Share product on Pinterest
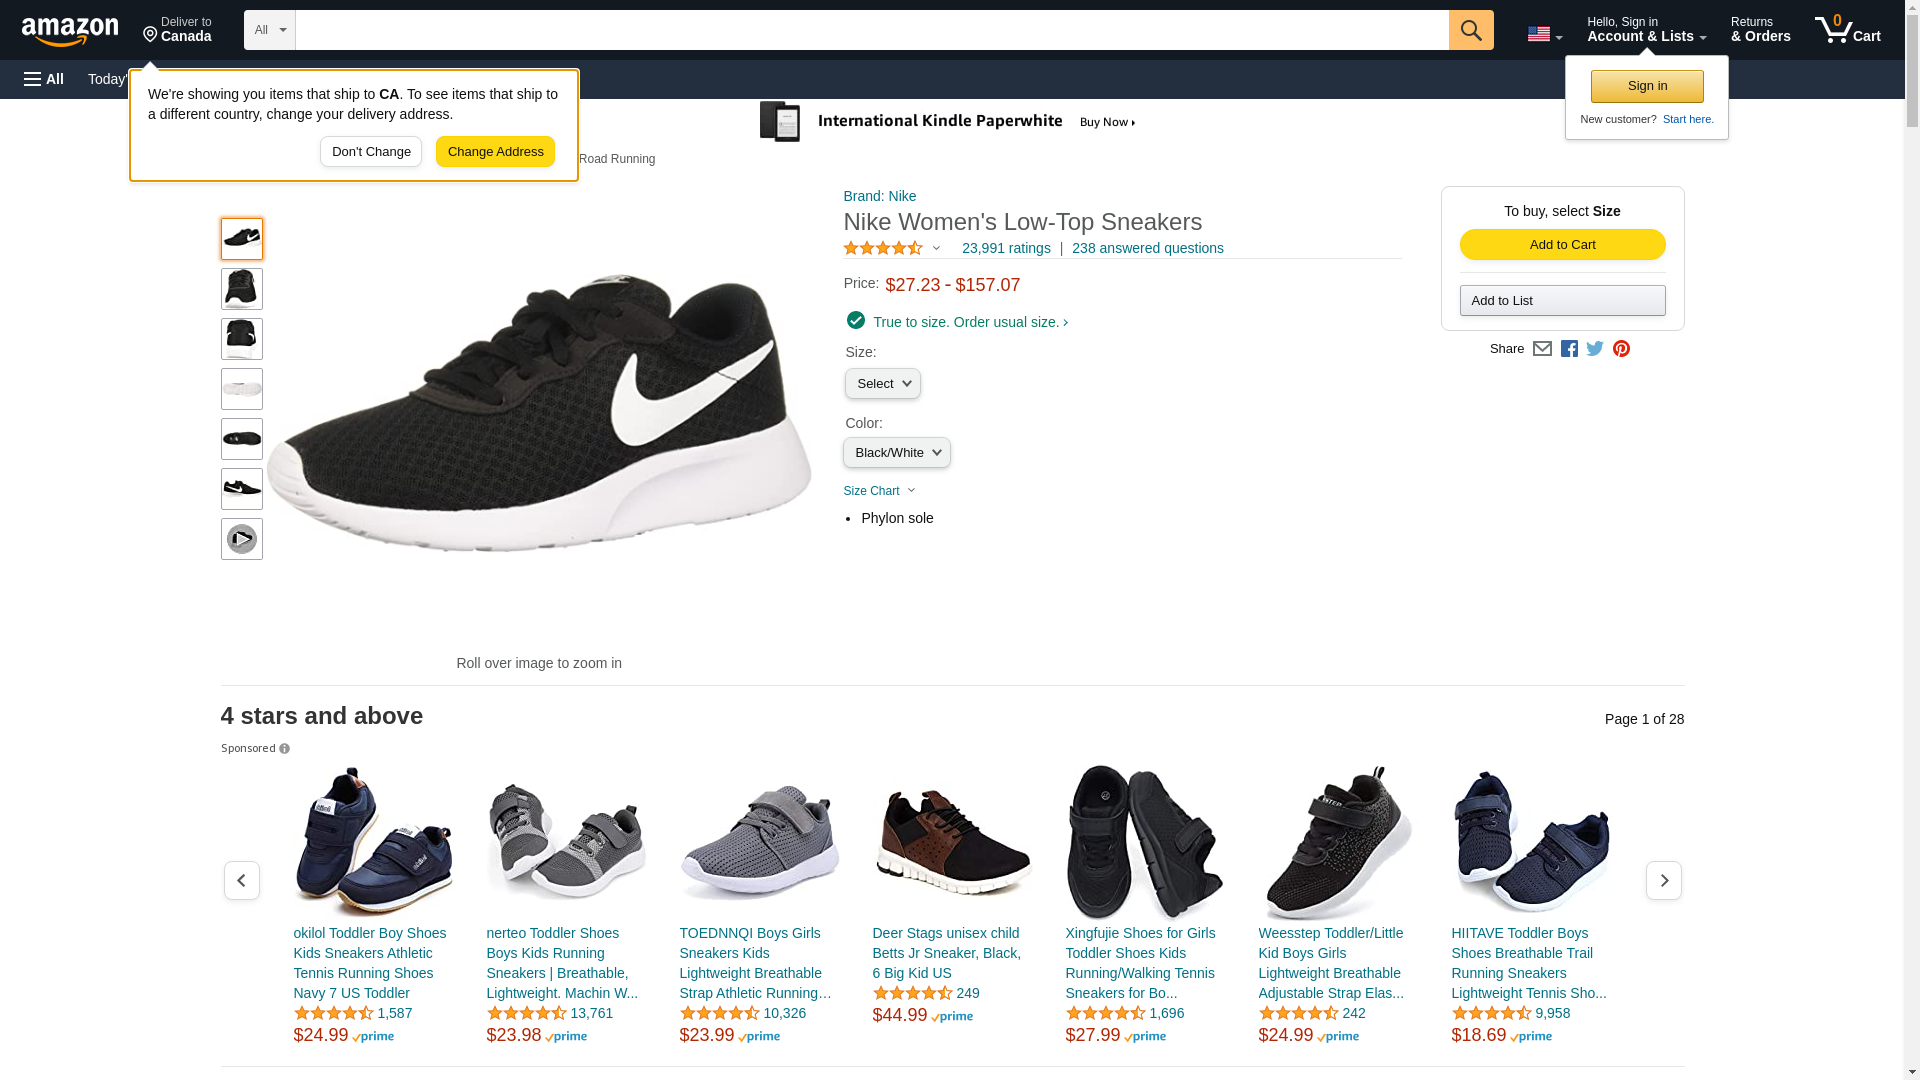The image size is (1920, 1080). [x=1621, y=349]
